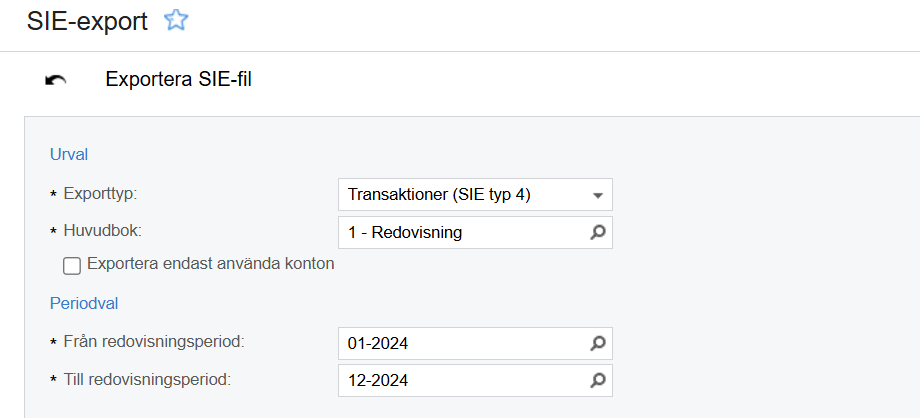
Task: Open the Från redovisningsperiod search magnifier
Action: click(598, 343)
